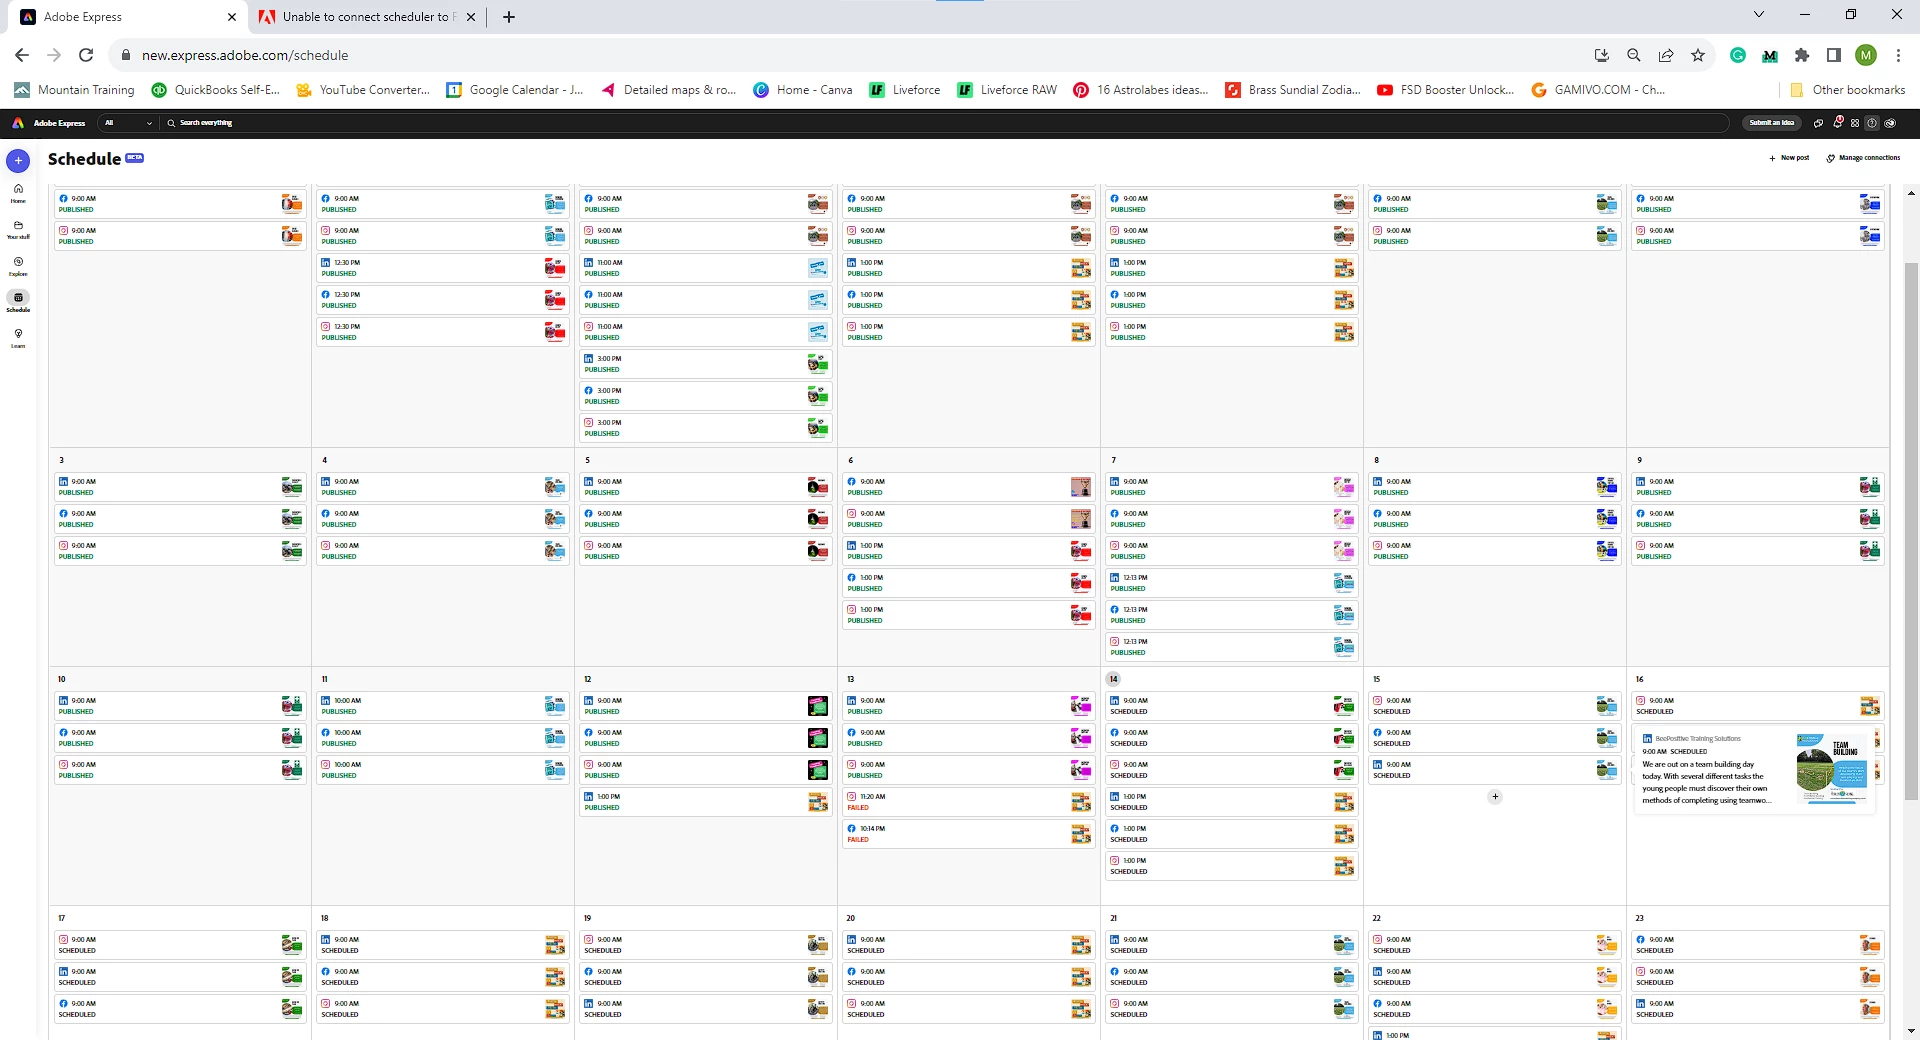Click New post
This screenshot has height=1040, width=1920.
click(1789, 158)
